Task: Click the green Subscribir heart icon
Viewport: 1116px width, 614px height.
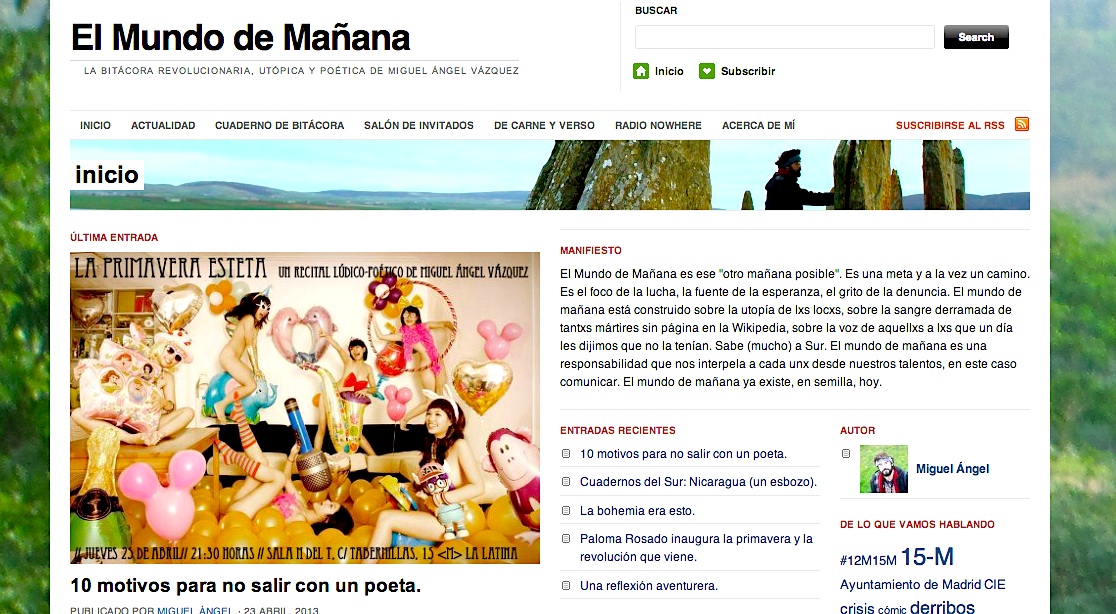Action: [x=707, y=71]
